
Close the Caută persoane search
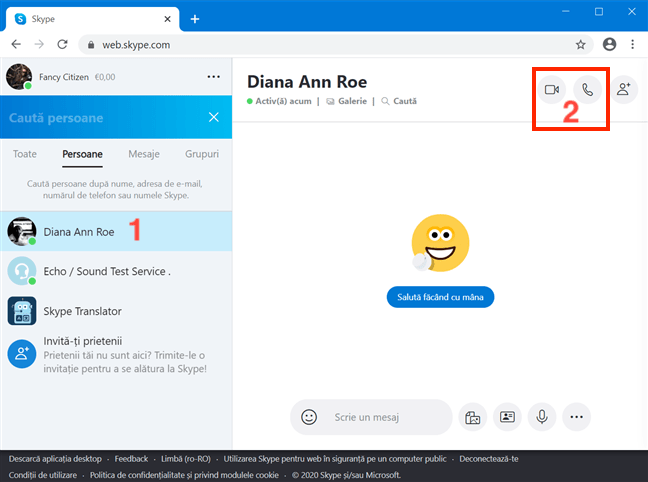click(x=214, y=117)
